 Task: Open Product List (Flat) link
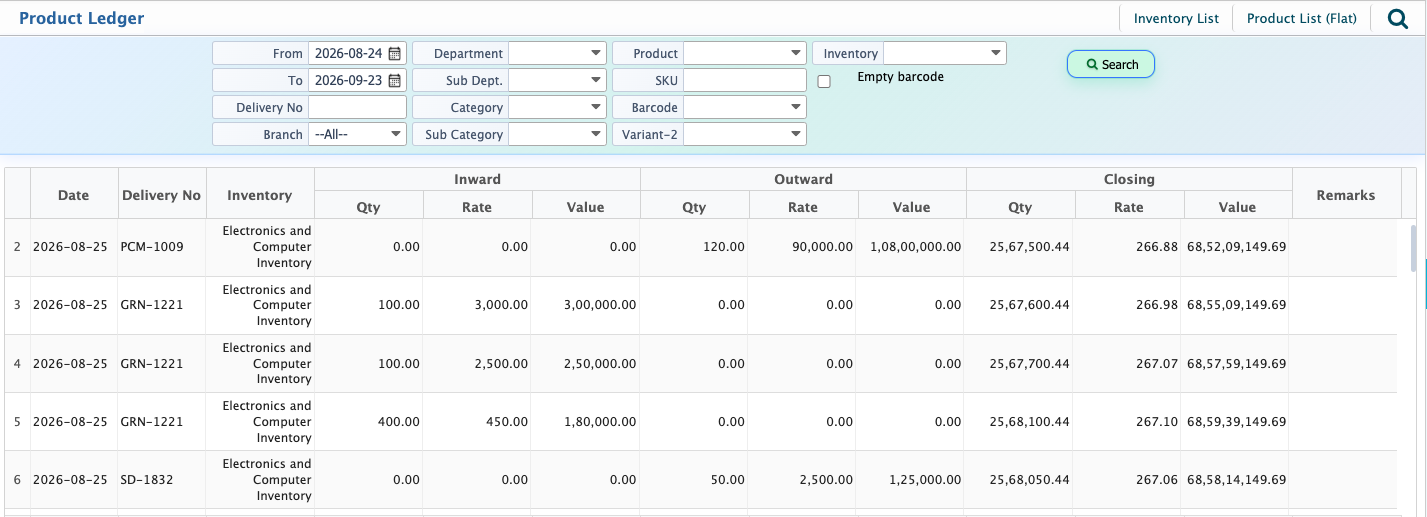pos(1302,18)
